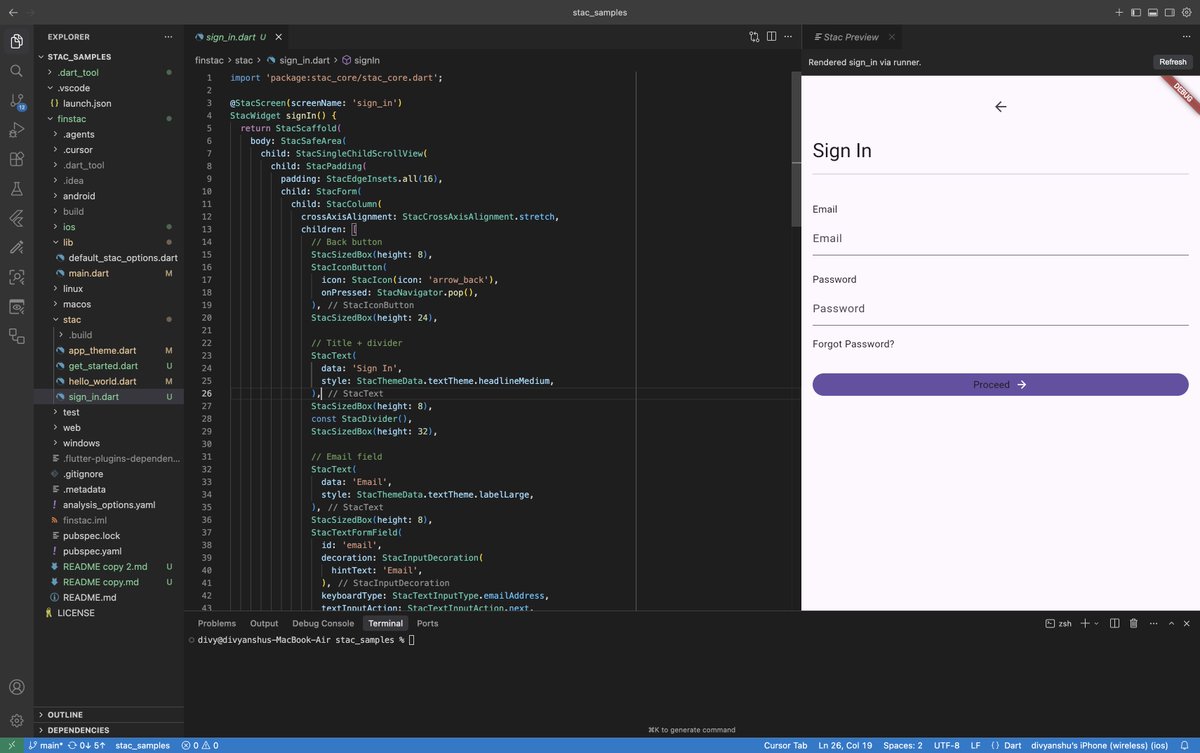Open the Testing flask icon in sidebar
Screen dimensions: 1200x753
point(16,188)
